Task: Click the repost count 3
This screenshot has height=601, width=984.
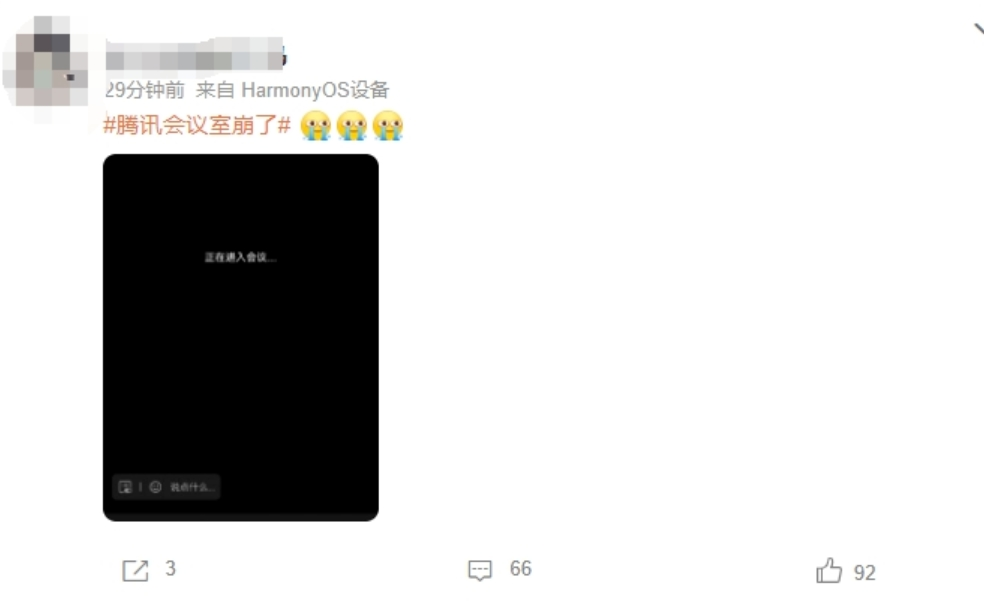Action: pyautogui.click(x=170, y=568)
